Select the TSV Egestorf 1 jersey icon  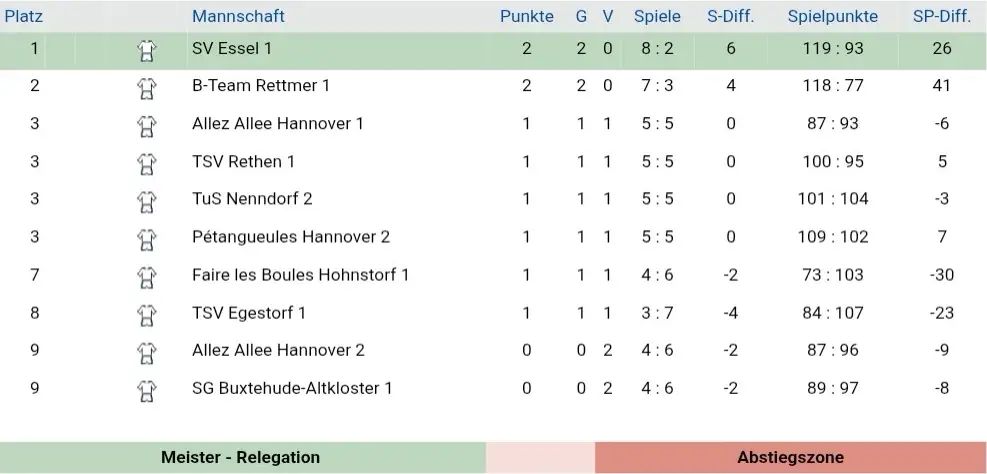(x=147, y=314)
